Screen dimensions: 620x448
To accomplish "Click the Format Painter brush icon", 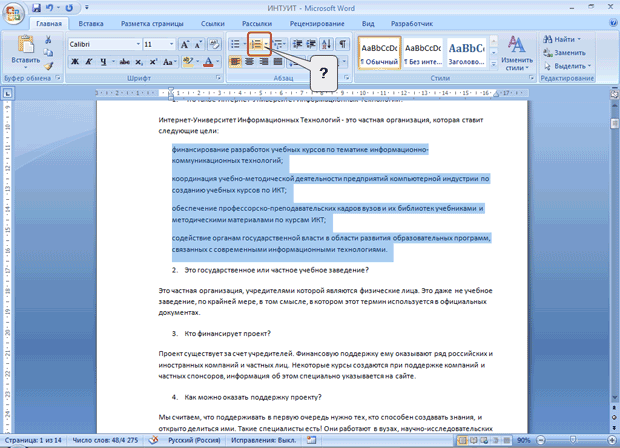I will point(48,66).
